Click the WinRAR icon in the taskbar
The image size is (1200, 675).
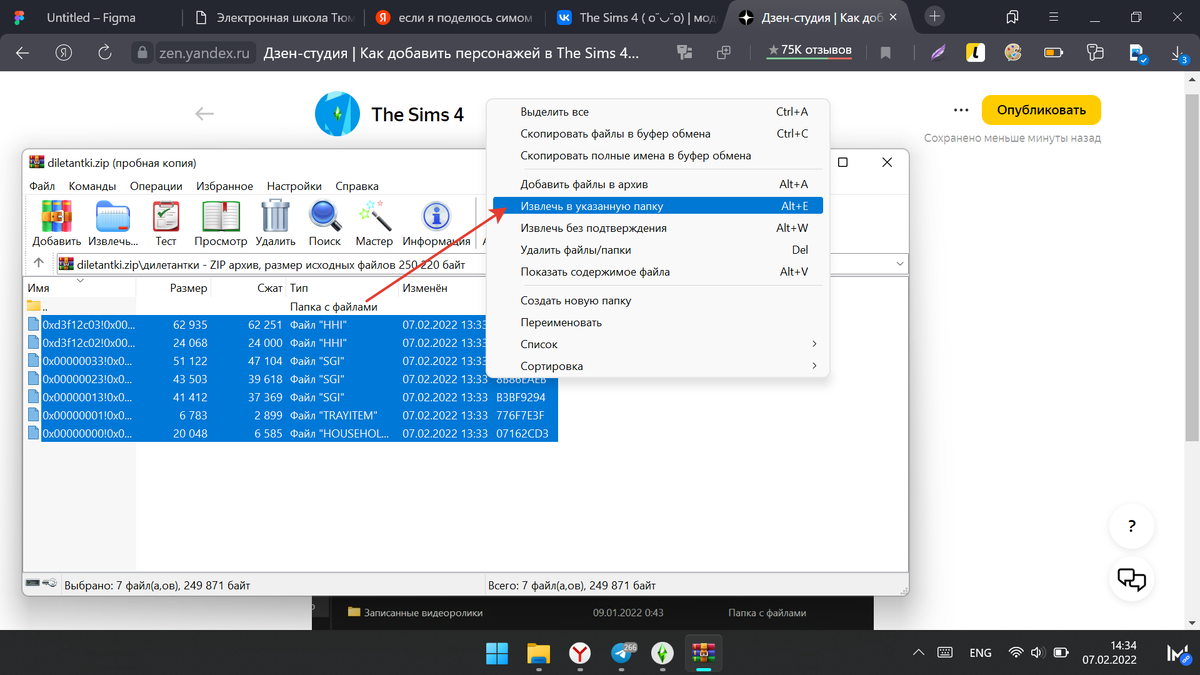(704, 653)
